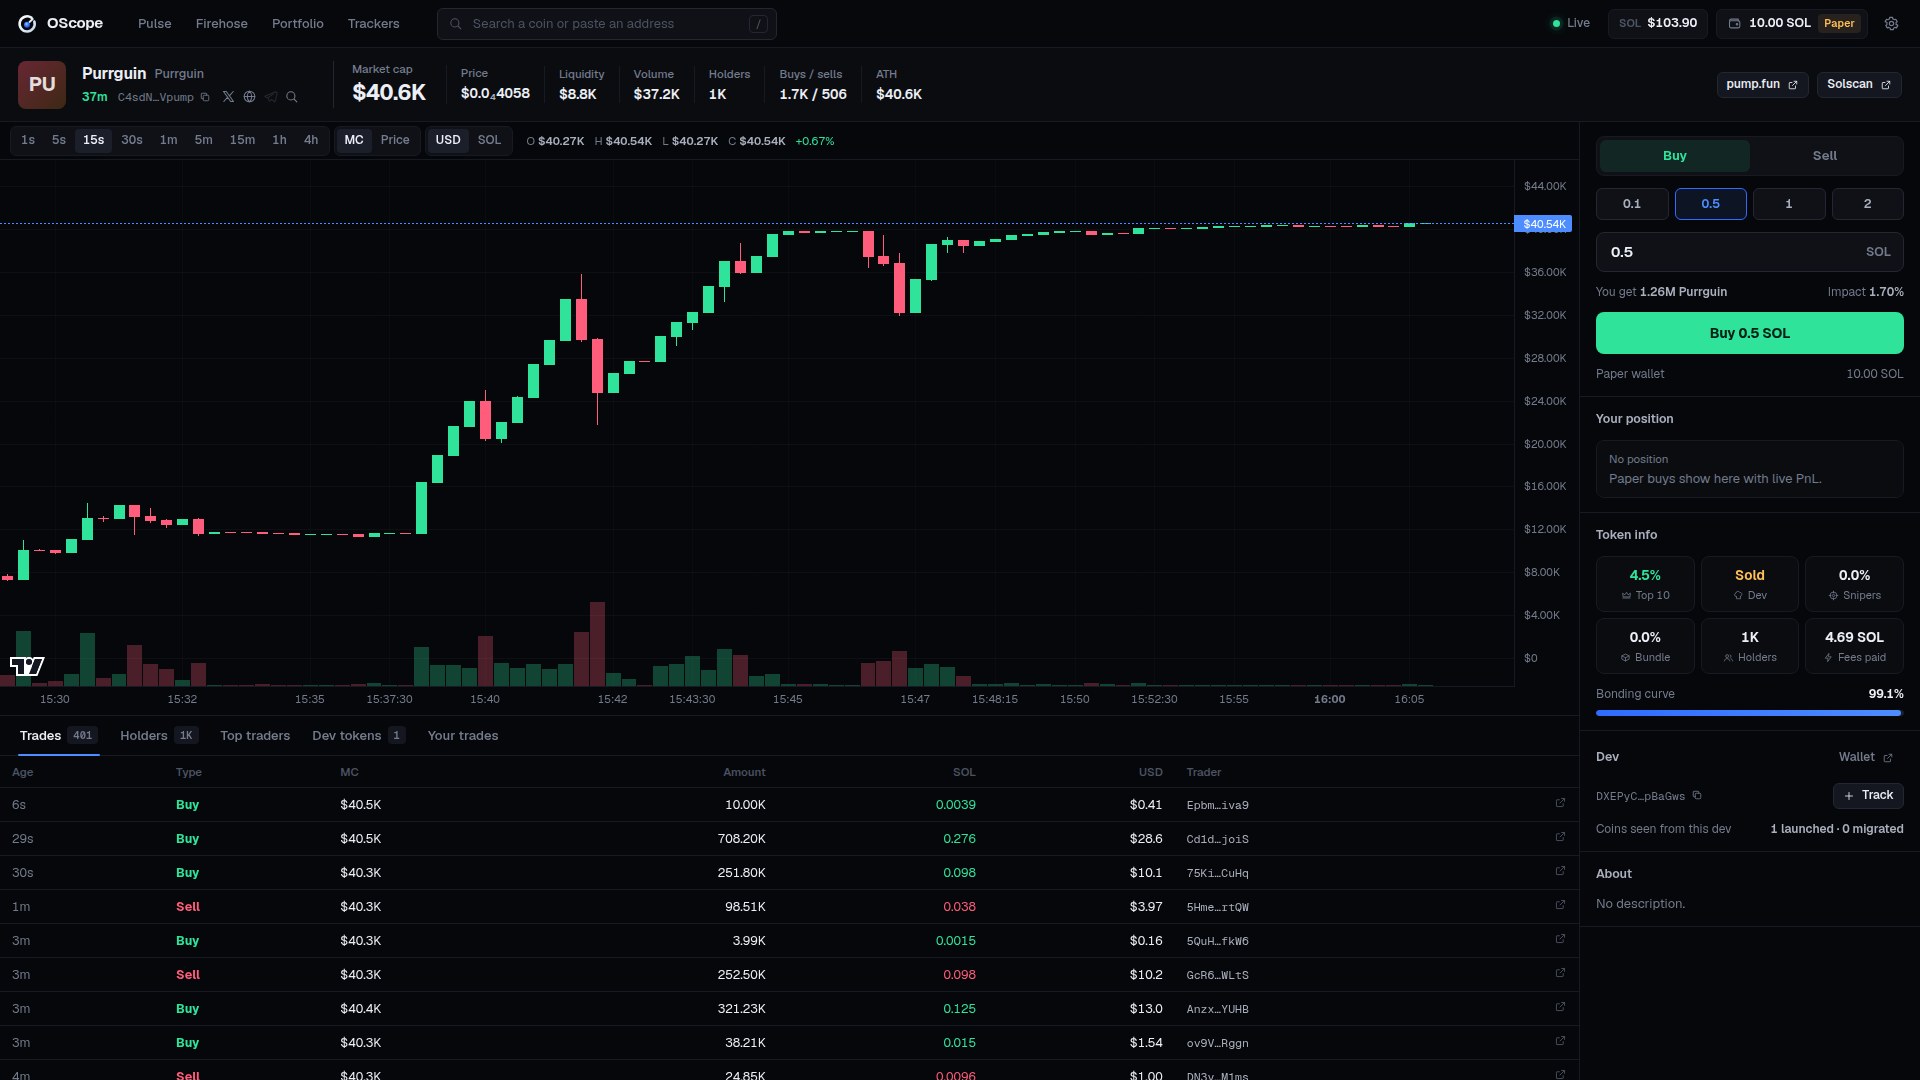Viewport: 1920px width, 1080px height.
Task: Set chart denomination to USD
Action: click(448, 140)
